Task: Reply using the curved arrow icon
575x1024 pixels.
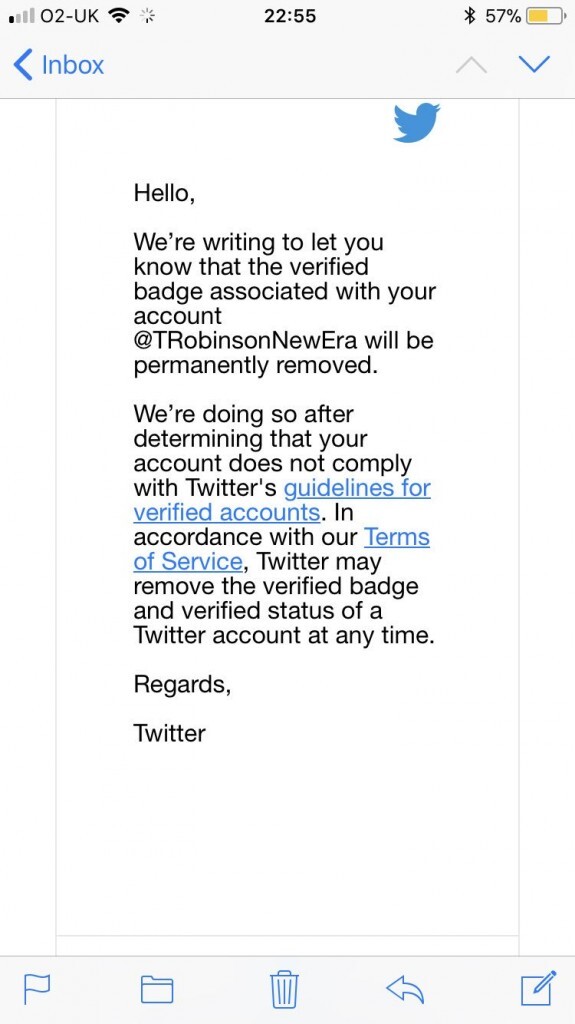Action: pos(405,989)
